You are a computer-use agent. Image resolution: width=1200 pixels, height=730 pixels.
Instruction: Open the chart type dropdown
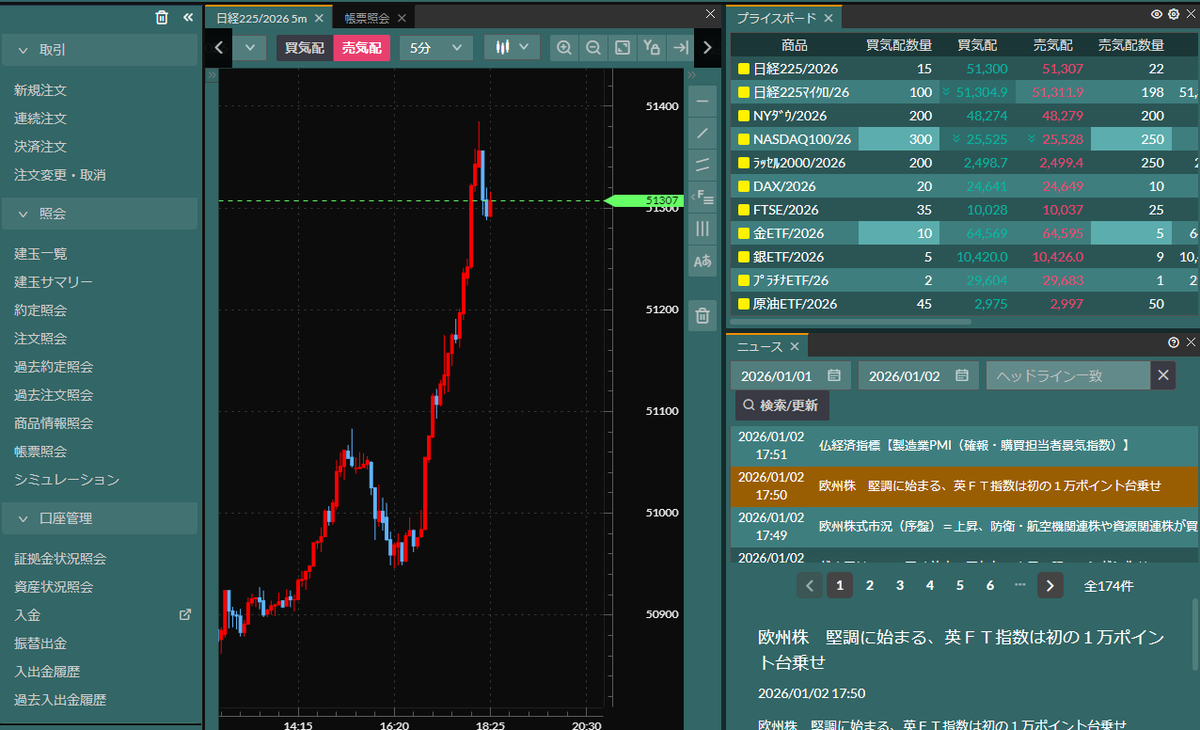coord(511,46)
